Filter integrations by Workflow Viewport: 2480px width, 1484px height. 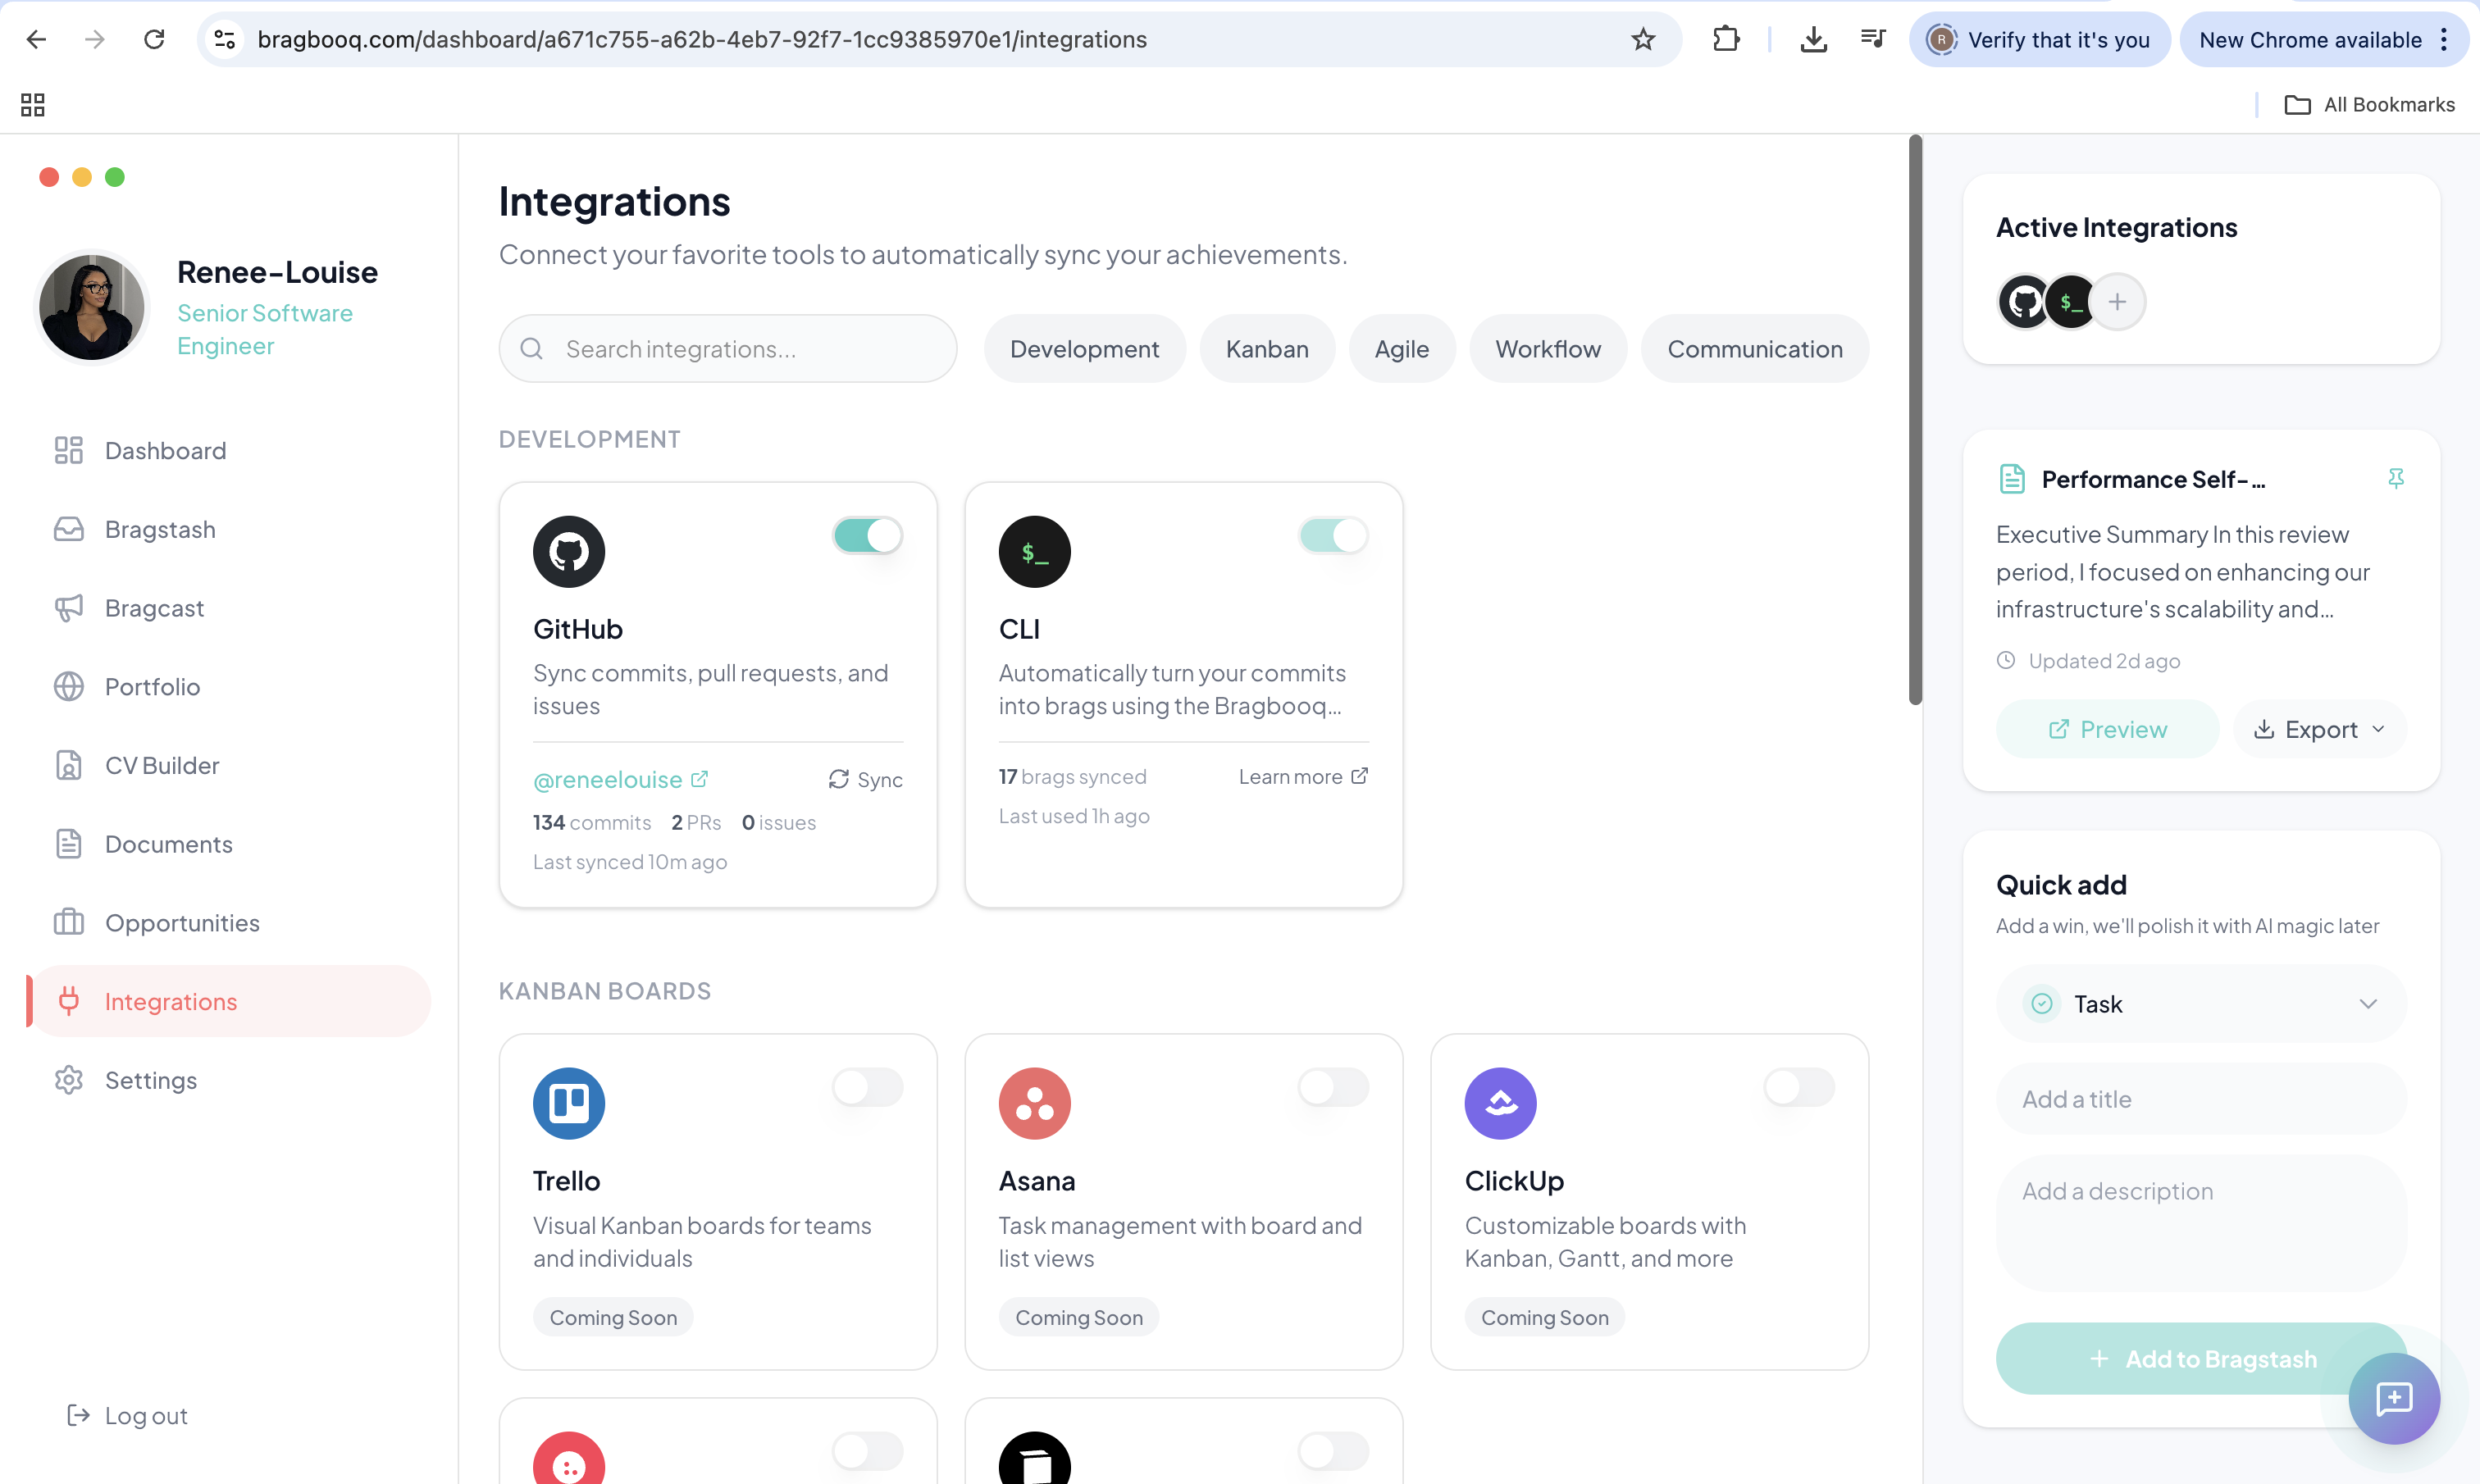pos(1547,348)
